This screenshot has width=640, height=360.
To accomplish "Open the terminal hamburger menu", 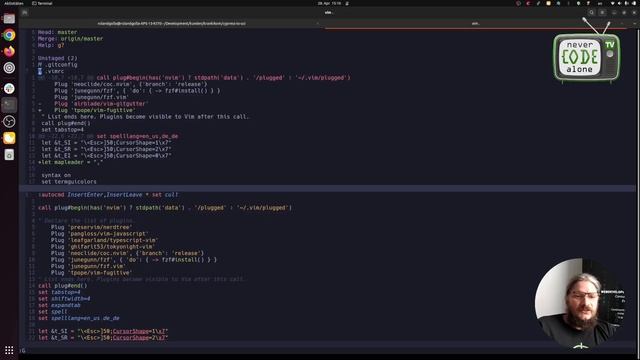I will click(602, 13).
